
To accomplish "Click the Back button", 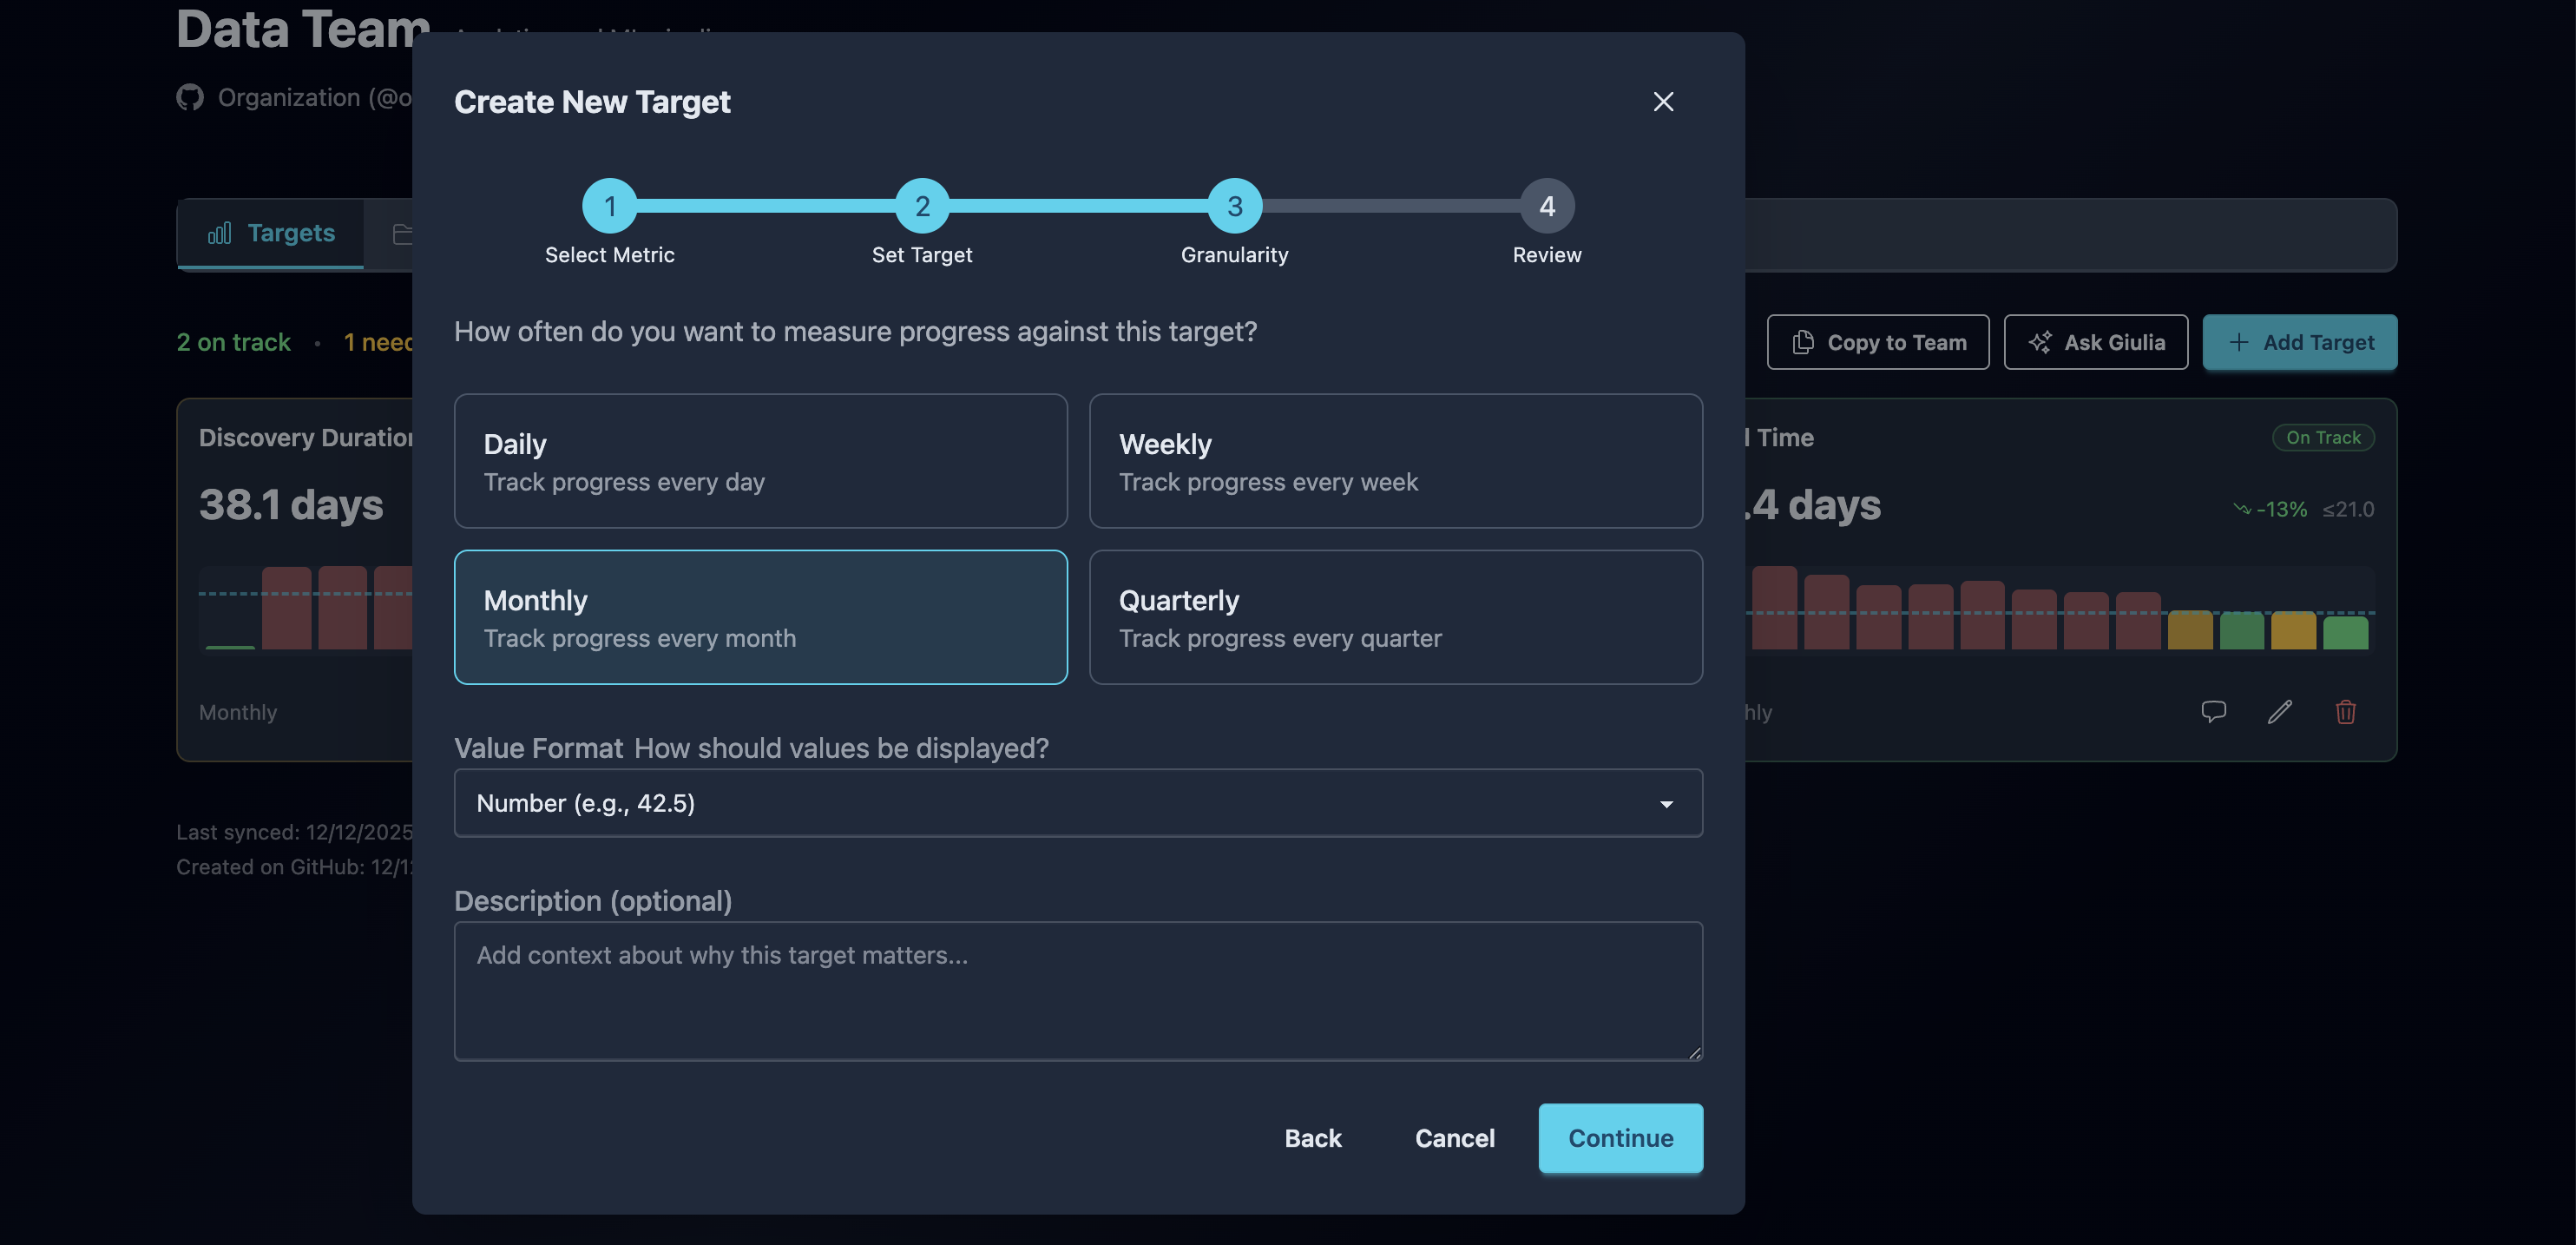I will click(1313, 1138).
